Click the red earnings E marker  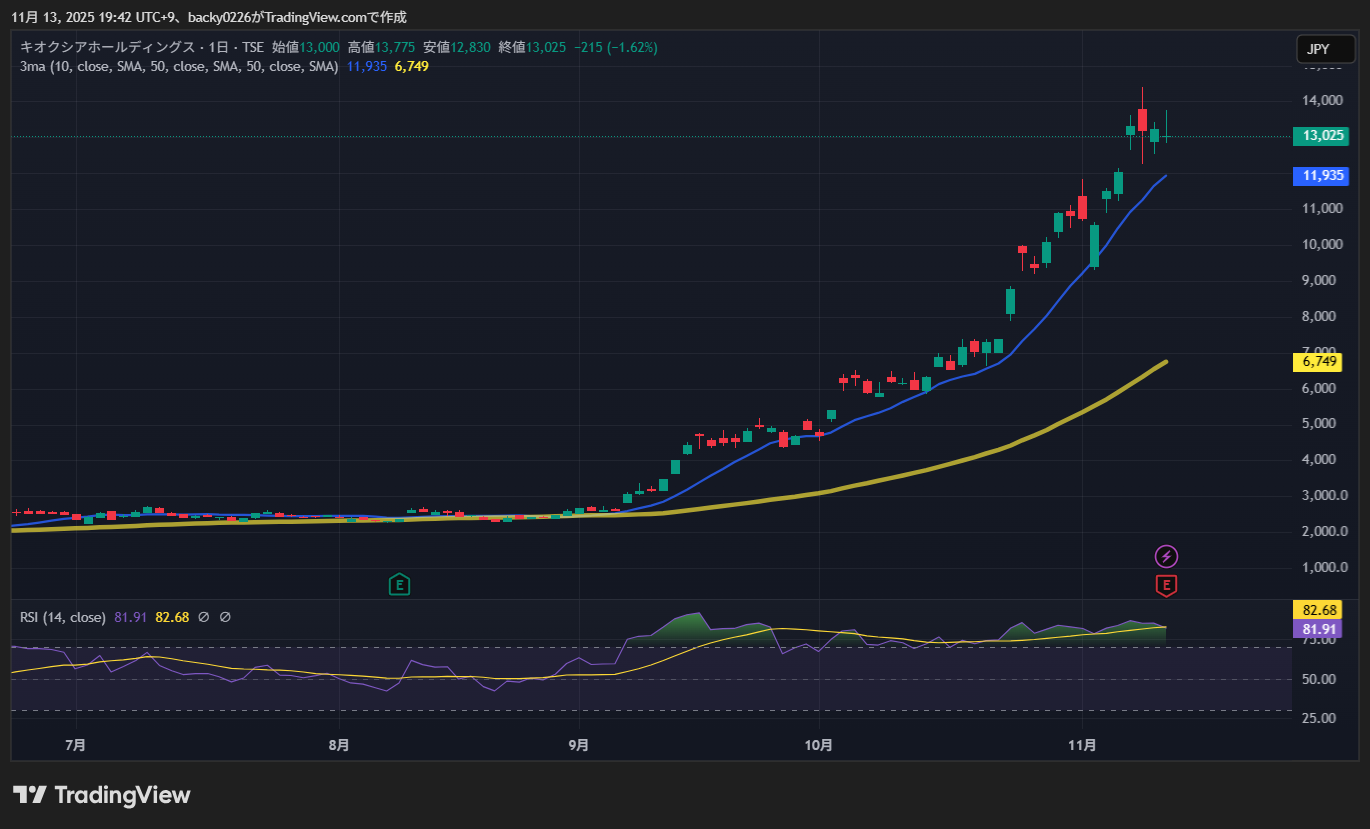[1166, 585]
